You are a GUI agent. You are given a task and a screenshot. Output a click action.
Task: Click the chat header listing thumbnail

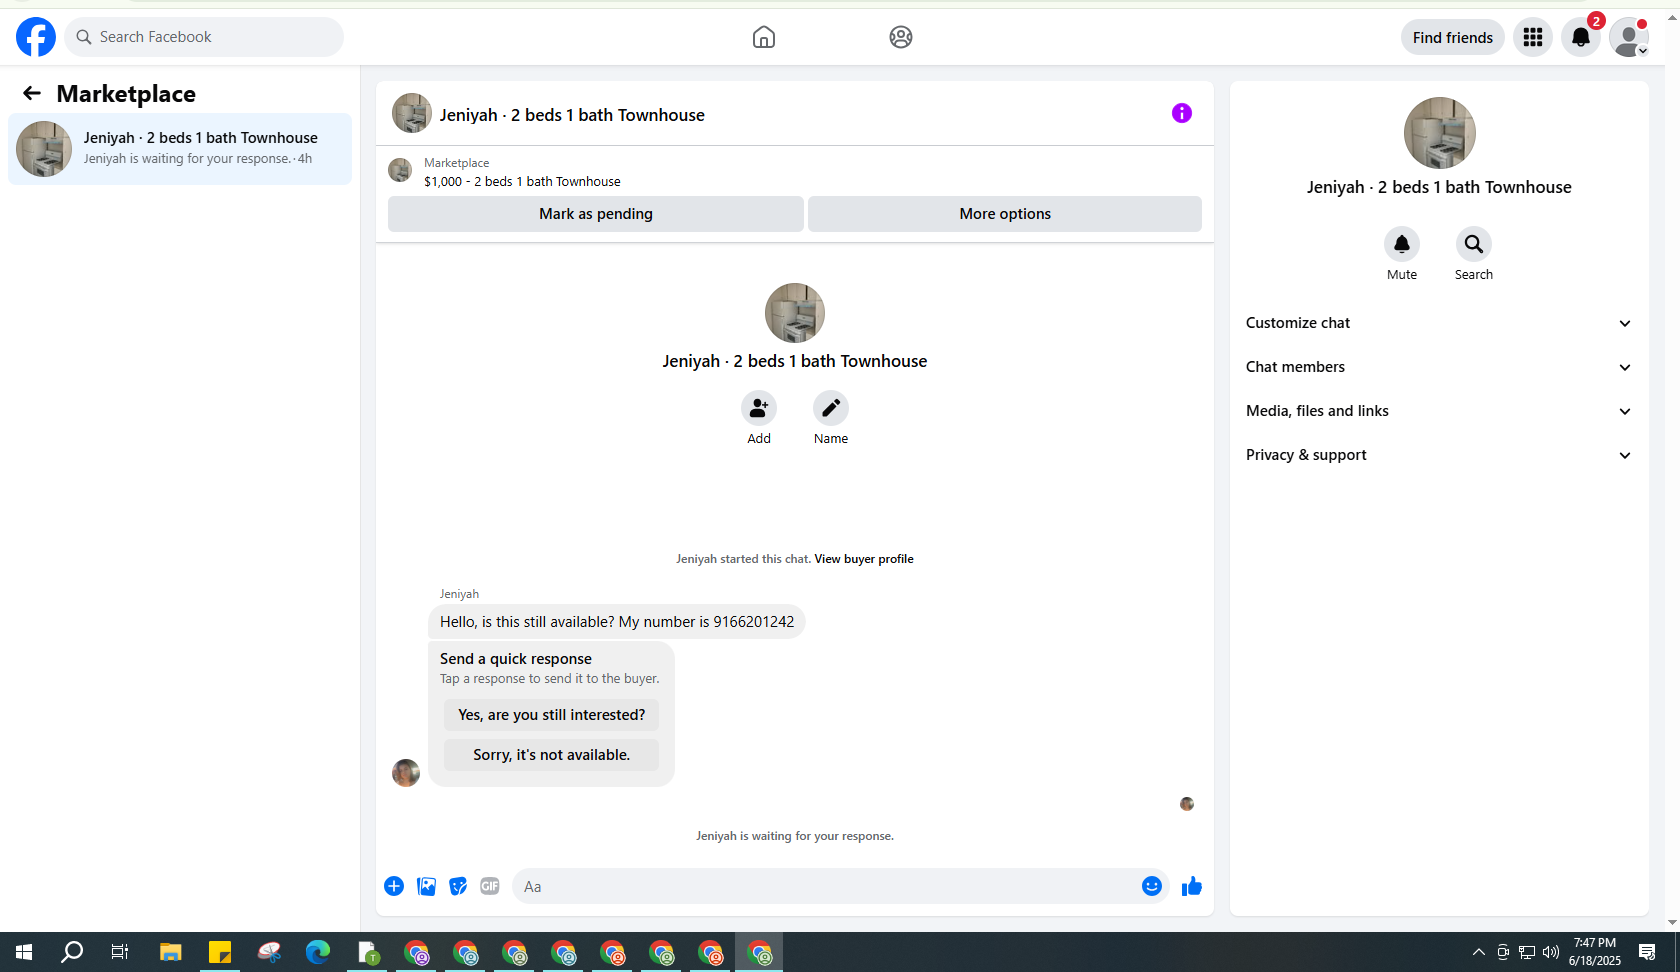click(412, 113)
